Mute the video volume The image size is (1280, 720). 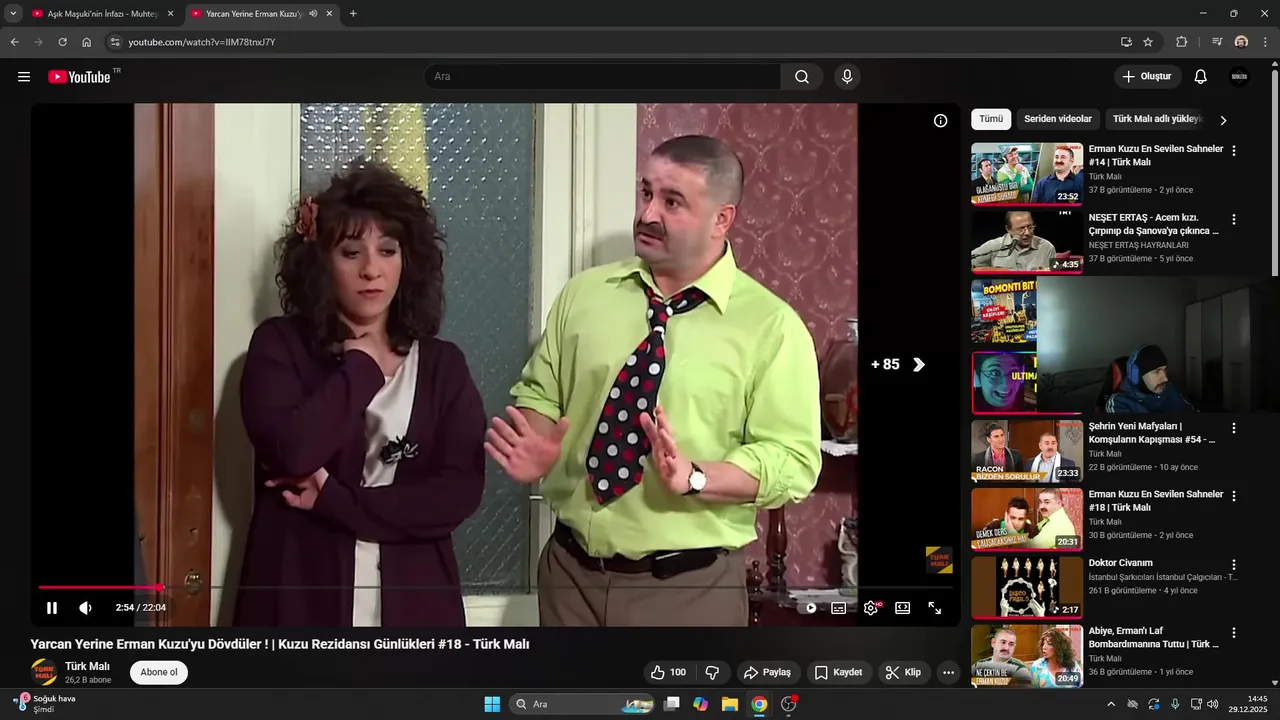[86, 608]
